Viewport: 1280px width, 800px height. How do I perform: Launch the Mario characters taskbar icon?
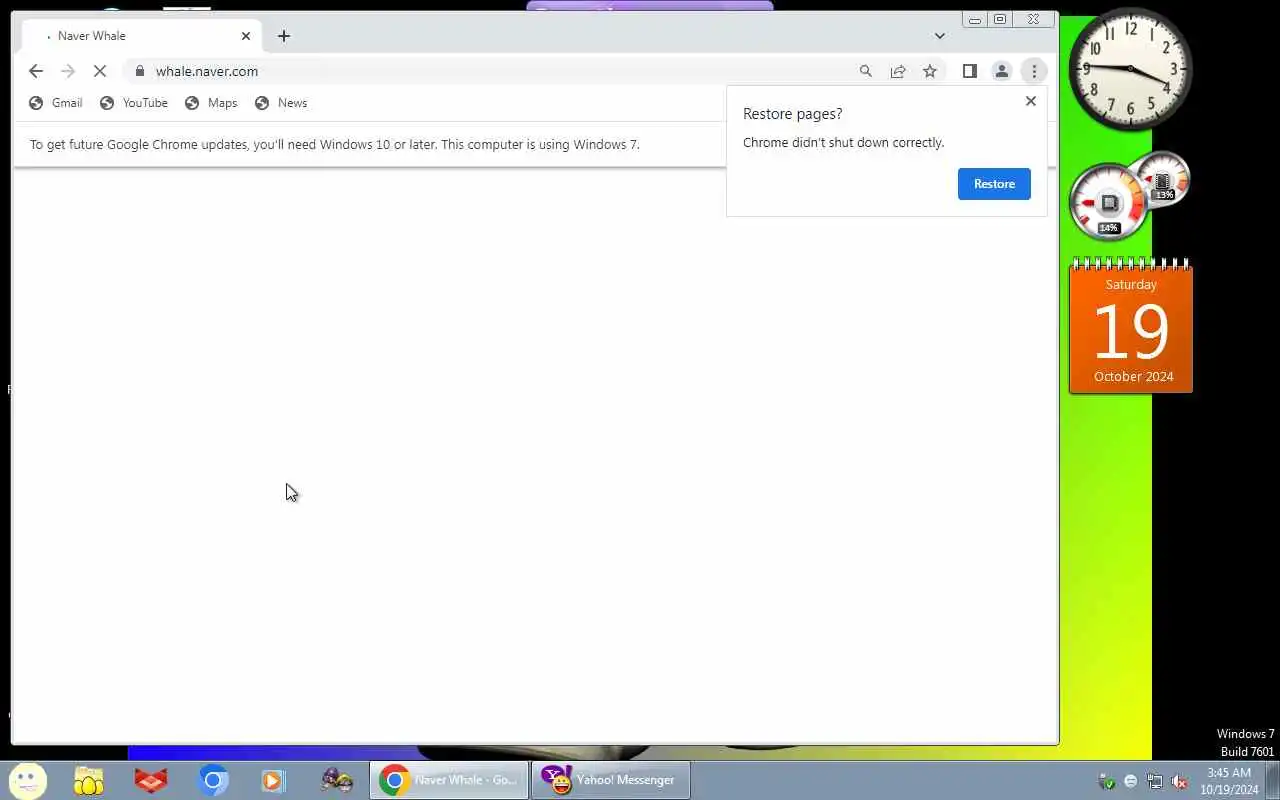[x=337, y=780]
